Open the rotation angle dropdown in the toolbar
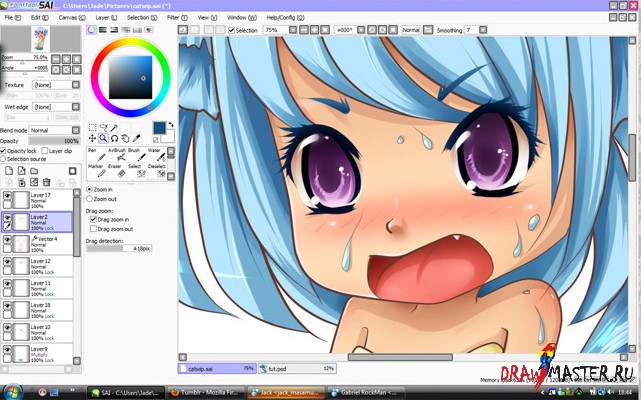This screenshot has height=400, width=641. pos(361,30)
